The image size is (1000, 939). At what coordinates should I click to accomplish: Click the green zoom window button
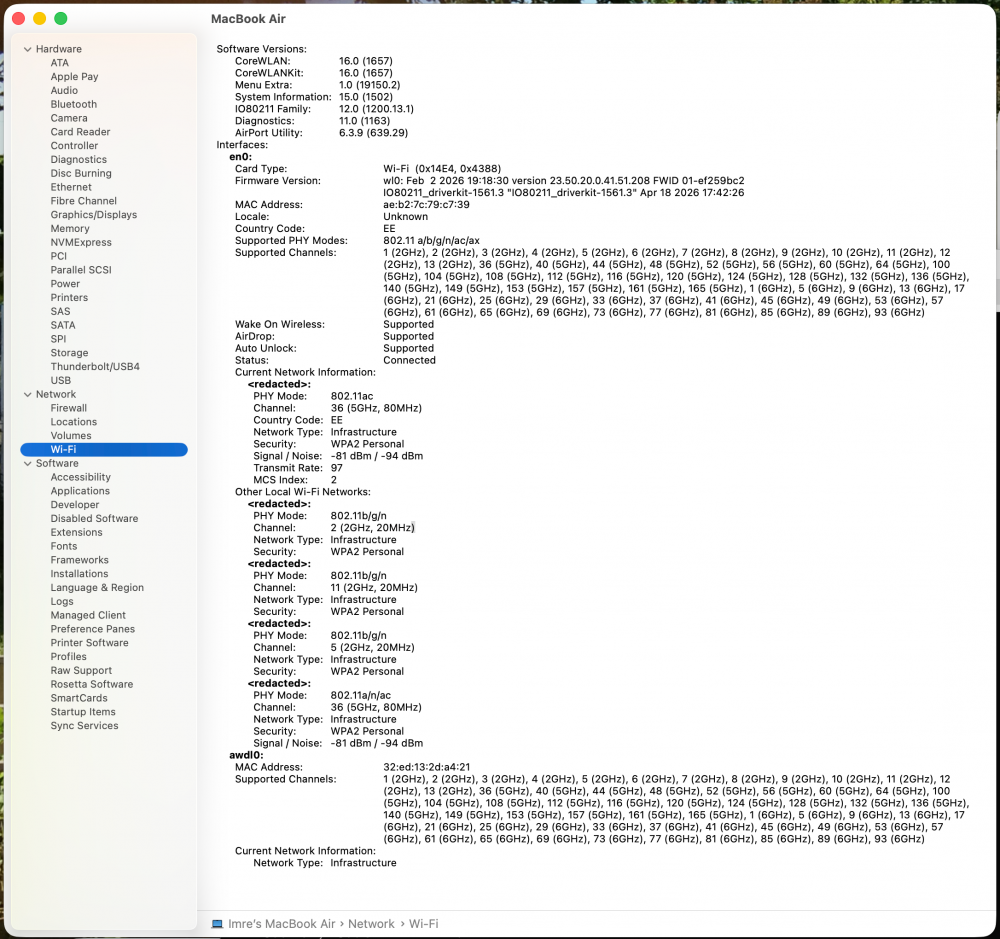[x=61, y=18]
